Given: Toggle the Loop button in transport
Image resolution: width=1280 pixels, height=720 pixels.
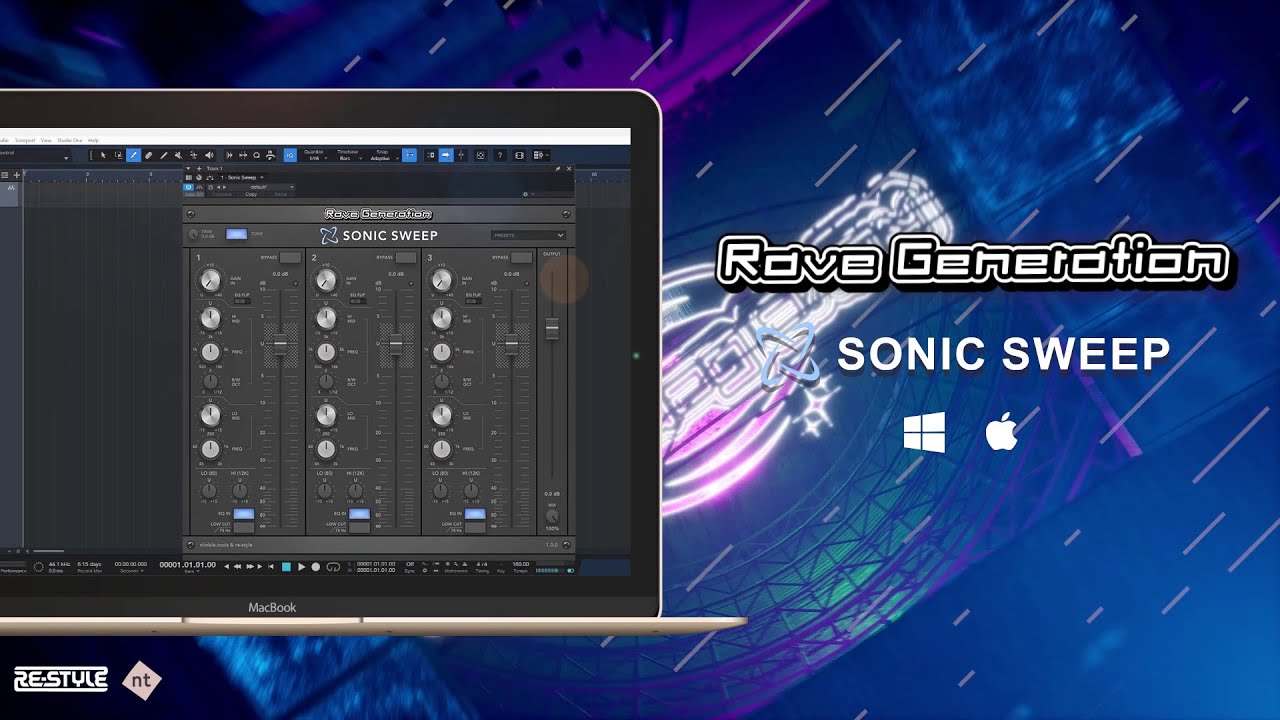Looking at the screenshot, I should click(333, 567).
